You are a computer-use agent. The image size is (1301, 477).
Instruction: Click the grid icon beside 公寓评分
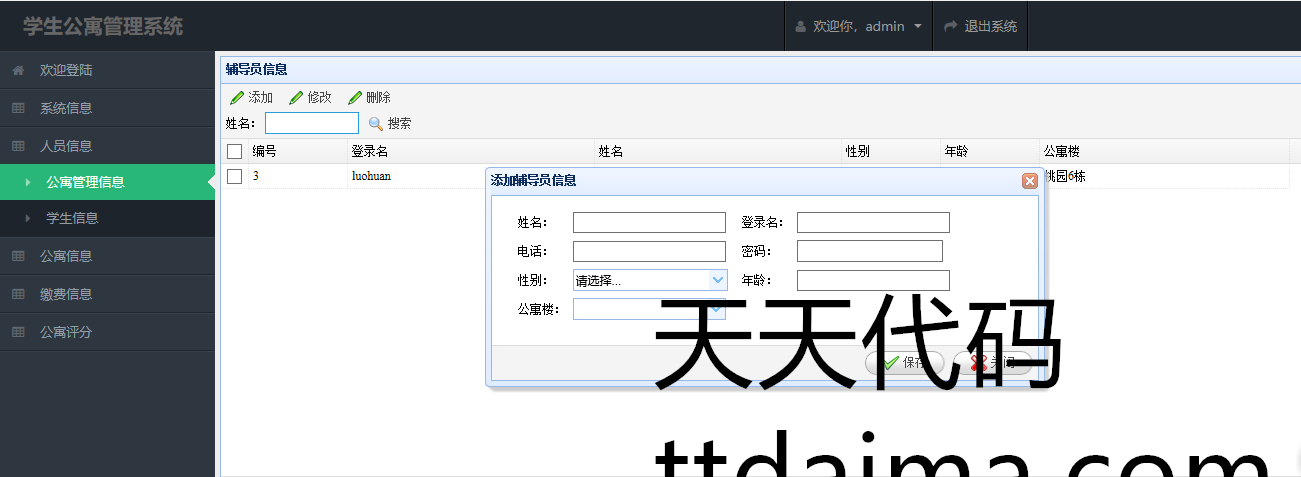18,332
